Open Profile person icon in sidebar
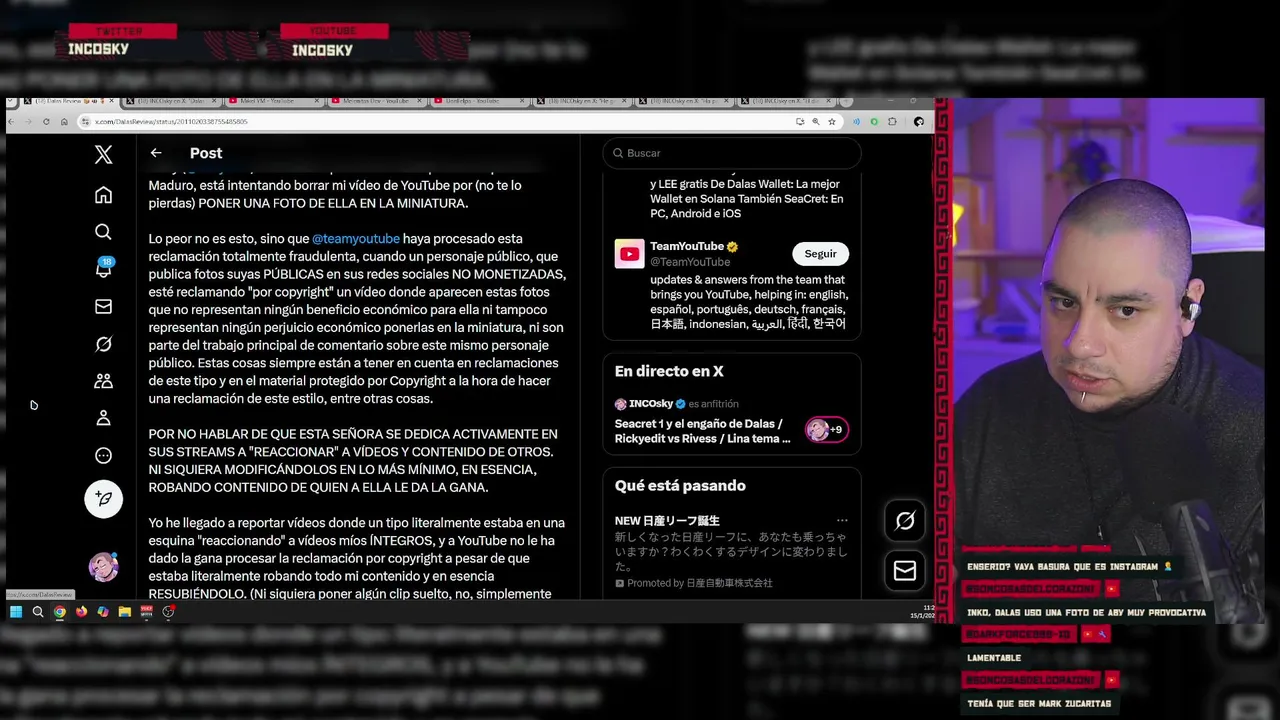 pos(103,418)
